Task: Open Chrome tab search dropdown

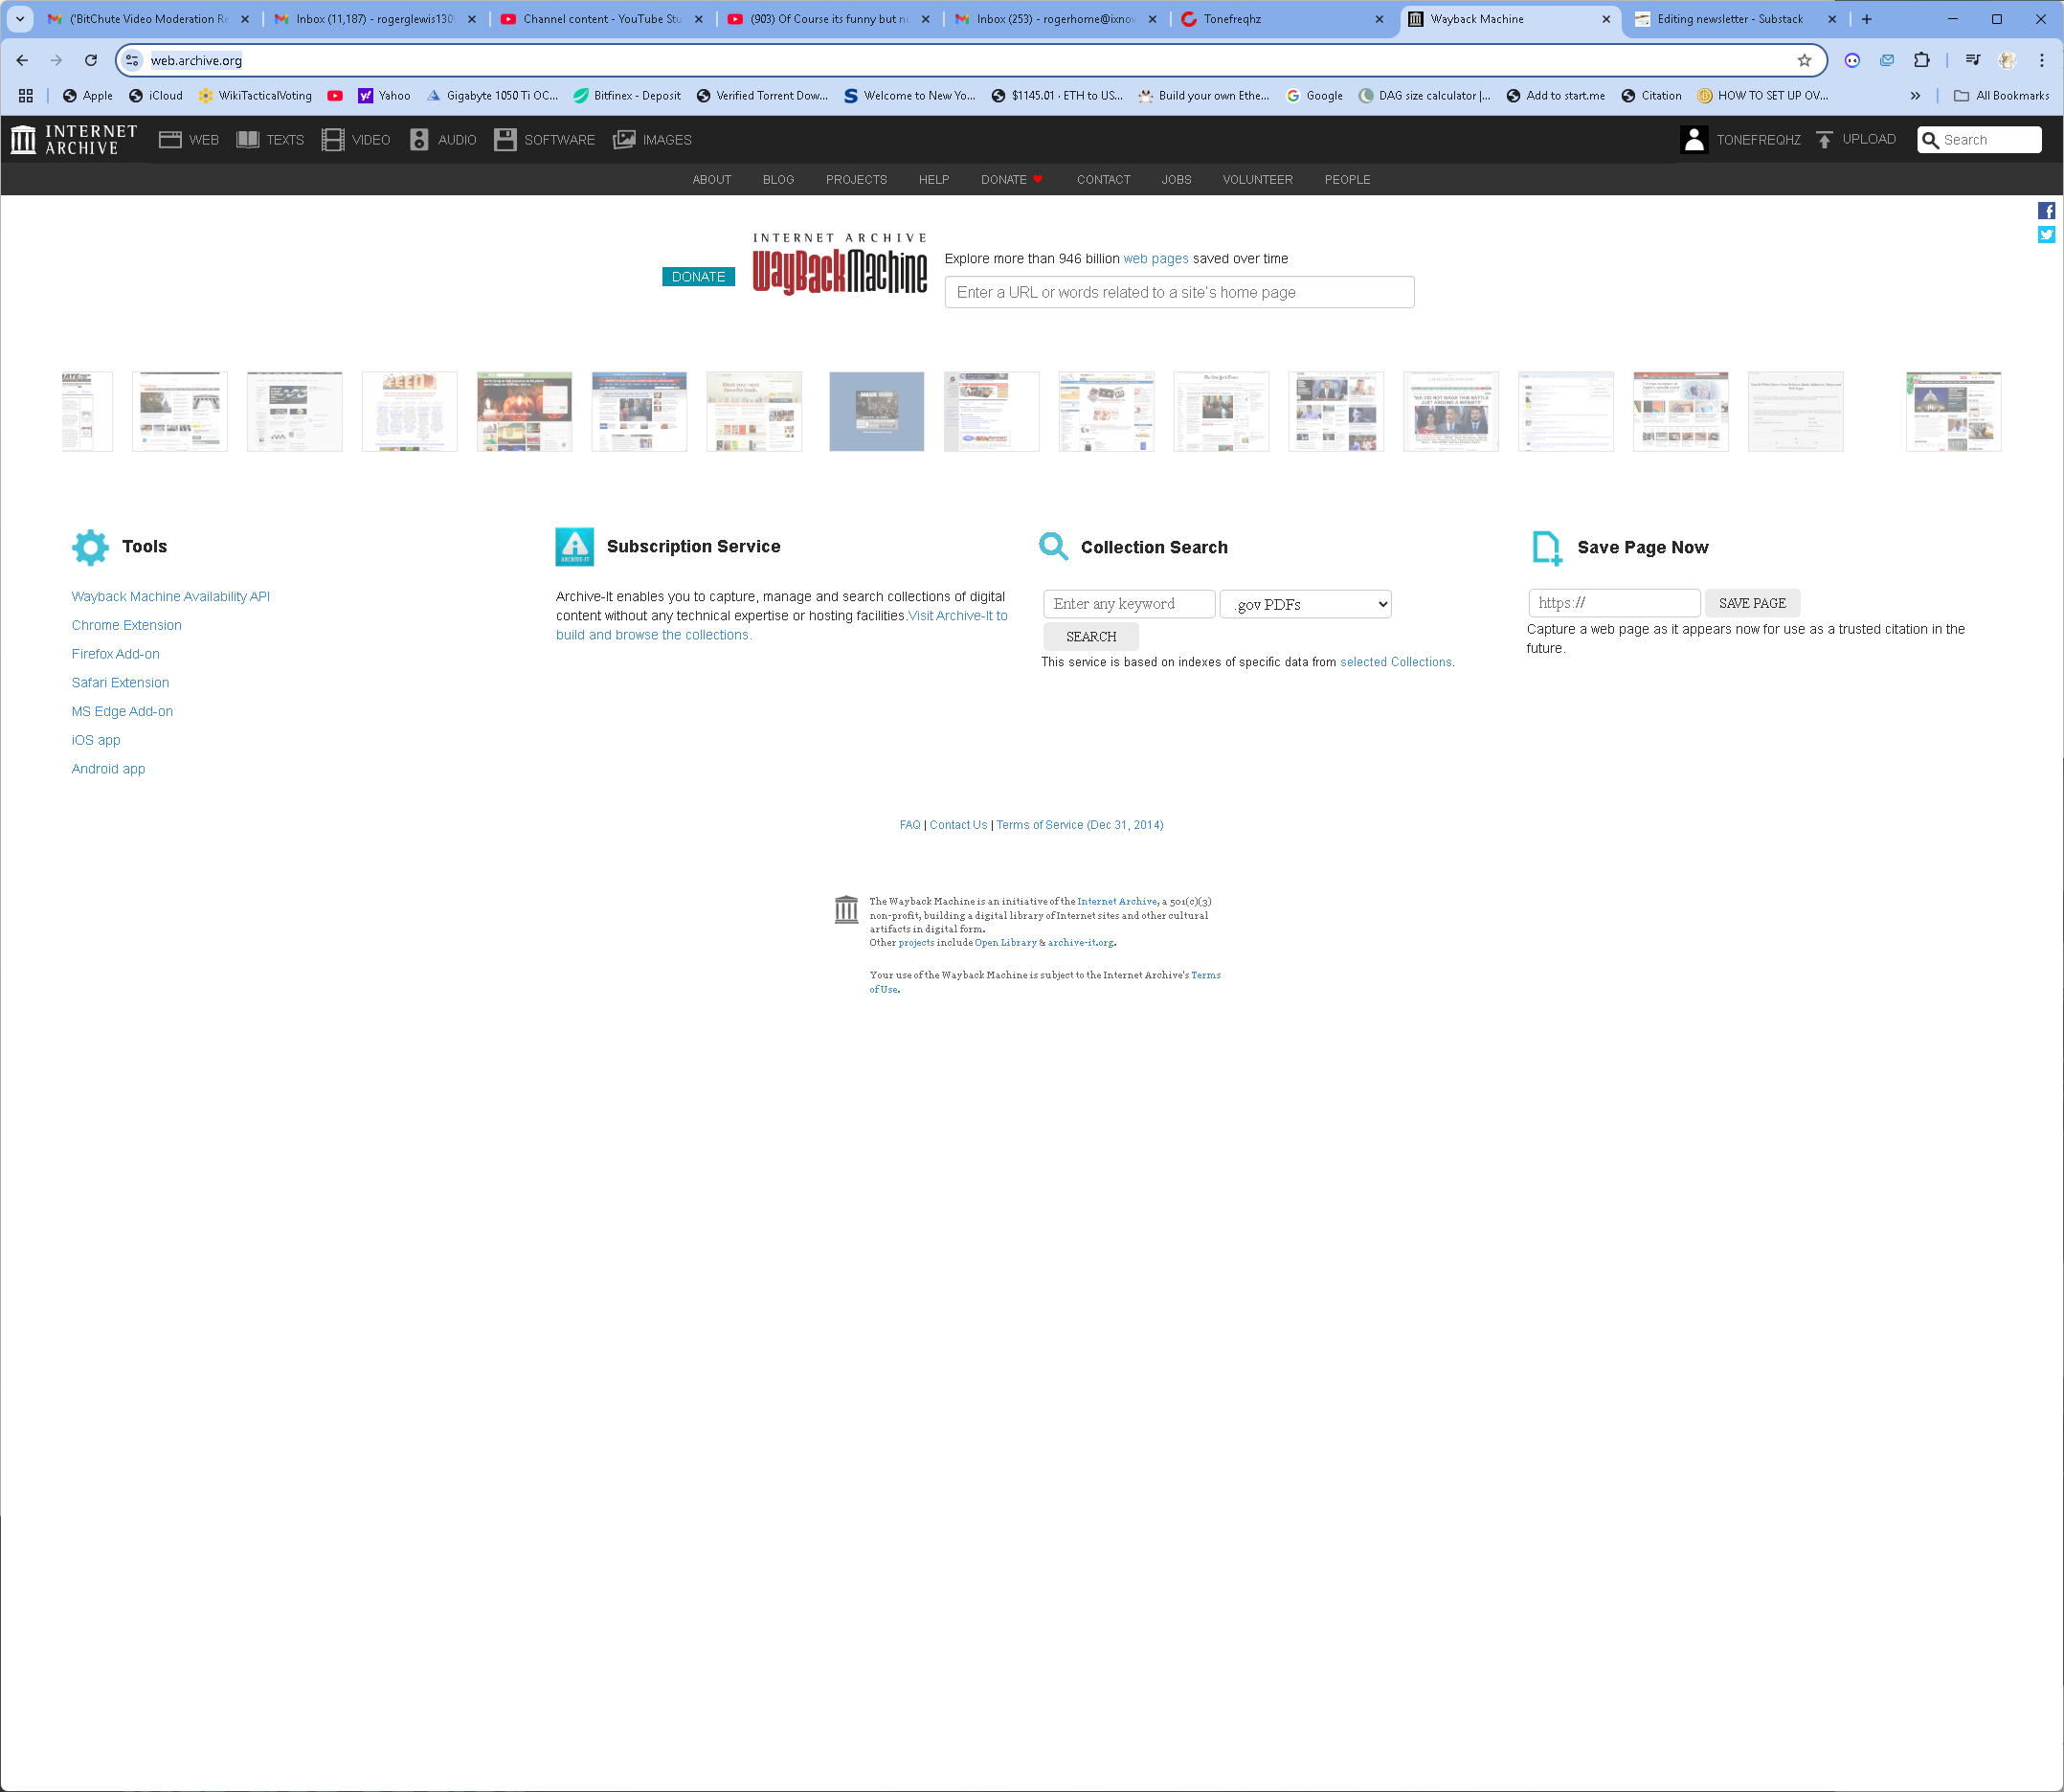Action: point(20,19)
